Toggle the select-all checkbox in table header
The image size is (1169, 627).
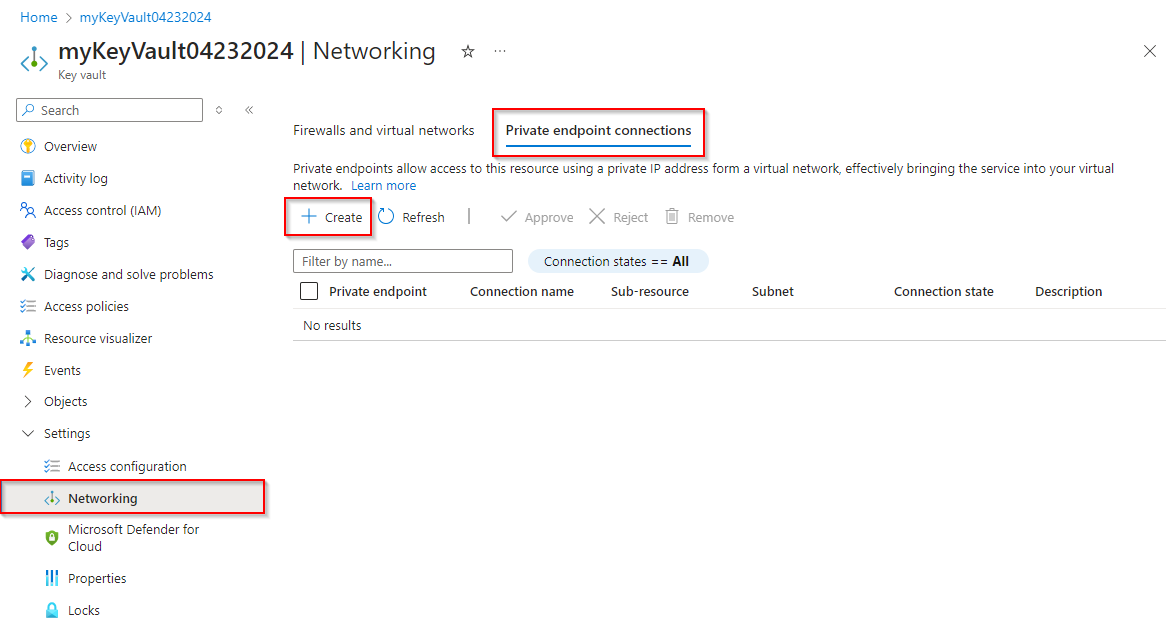(309, 291)
